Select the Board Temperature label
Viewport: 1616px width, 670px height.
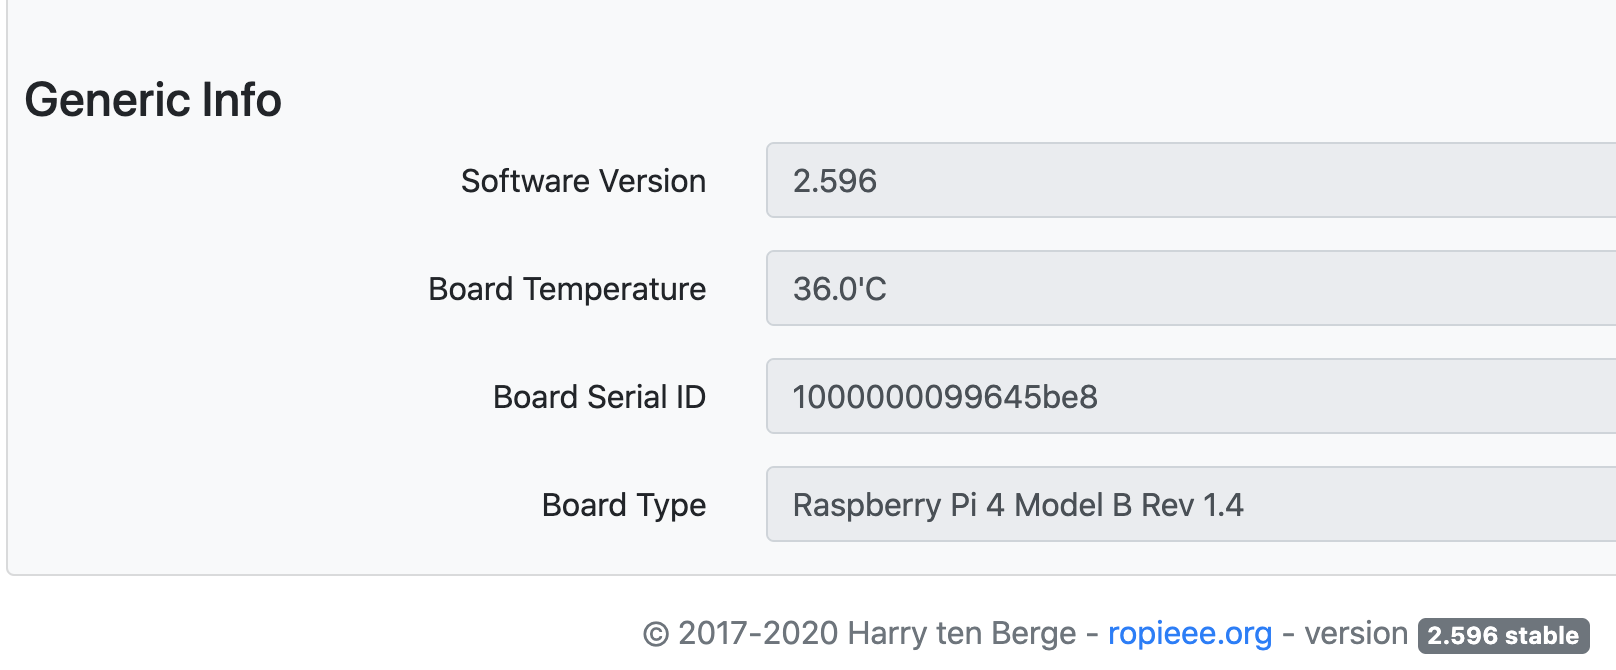pos(567,289)
